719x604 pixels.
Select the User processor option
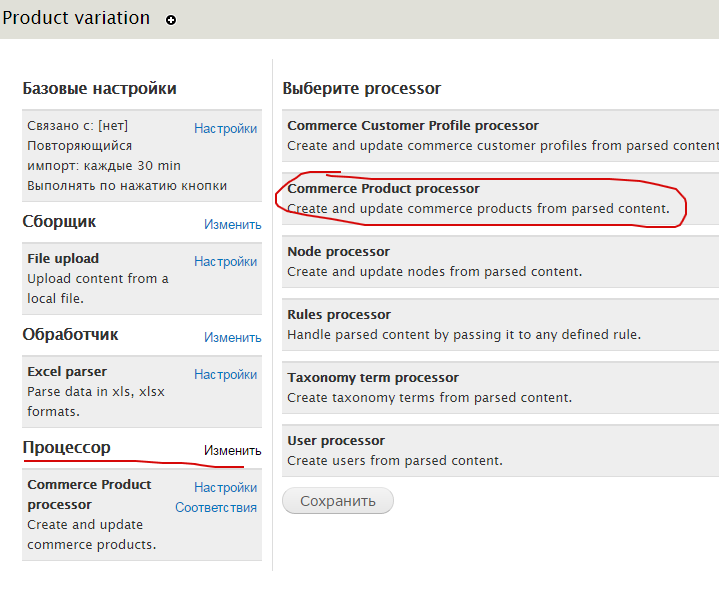click(x=336, y=441)
